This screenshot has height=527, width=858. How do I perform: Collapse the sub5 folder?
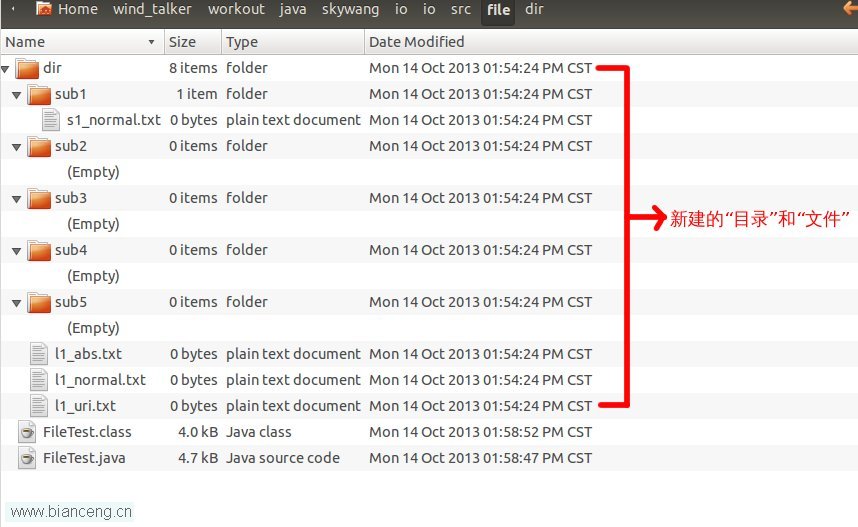16,303
